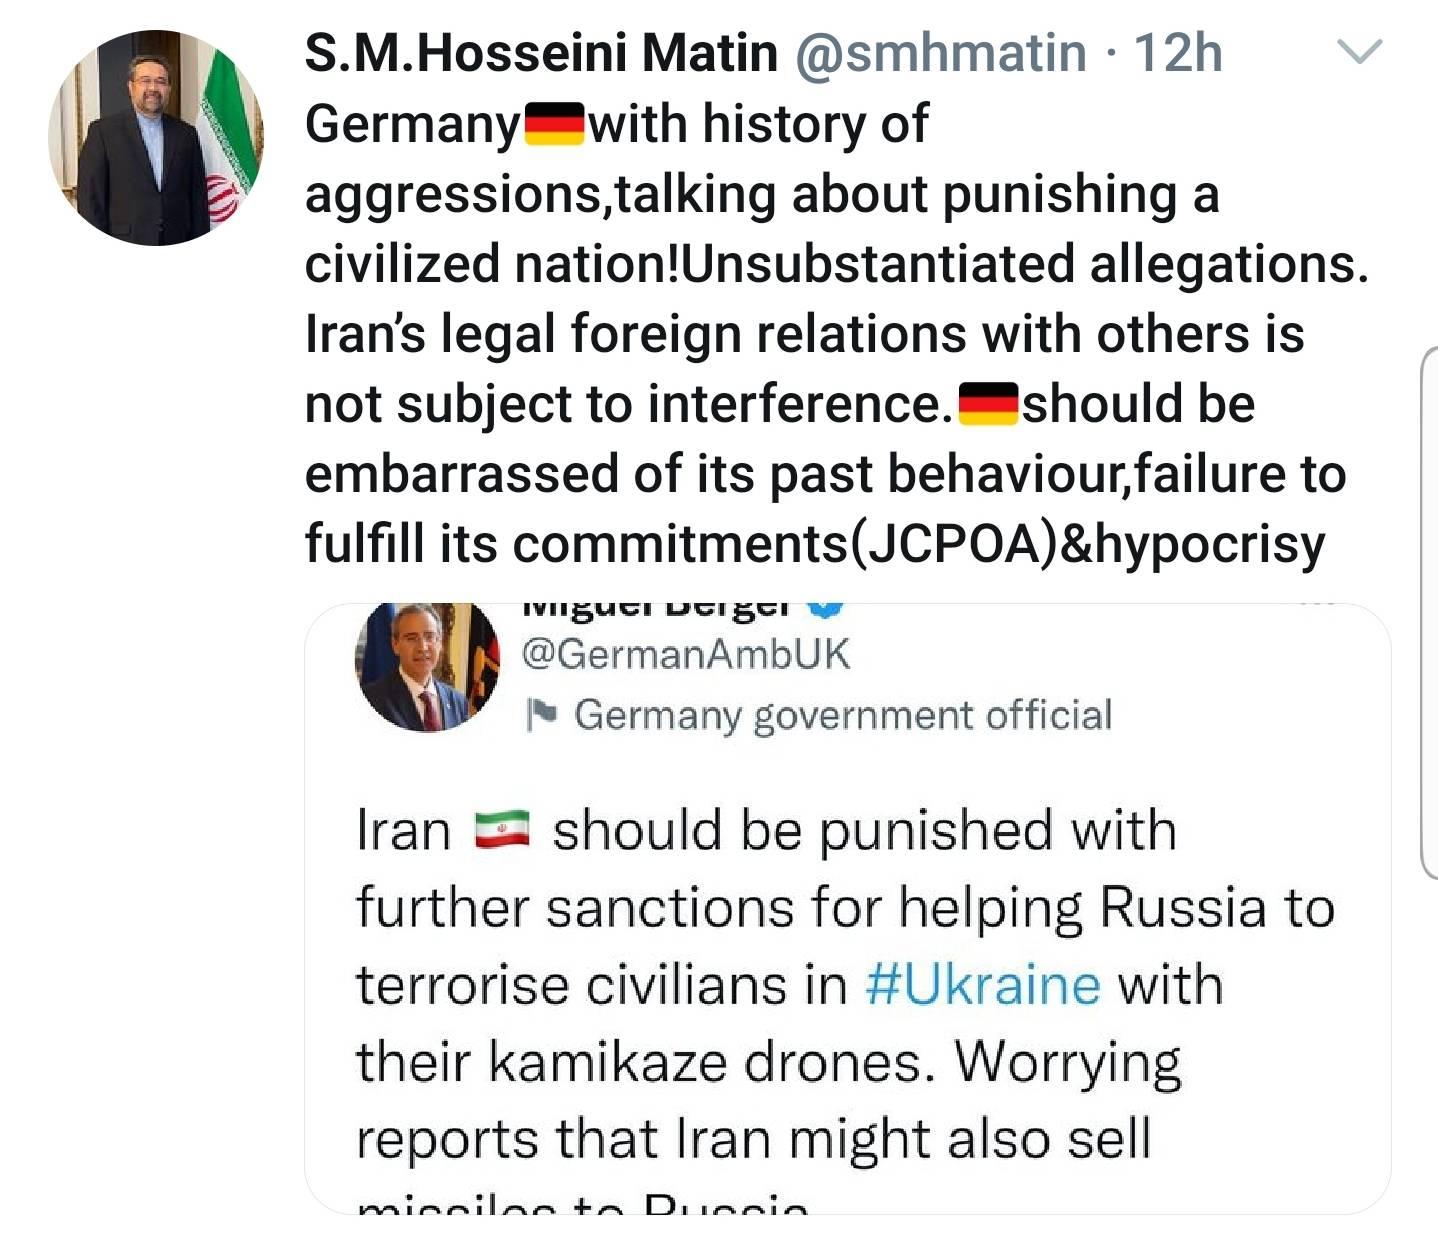Click the S.M.Hosseini Matin display name

point(541,52)
